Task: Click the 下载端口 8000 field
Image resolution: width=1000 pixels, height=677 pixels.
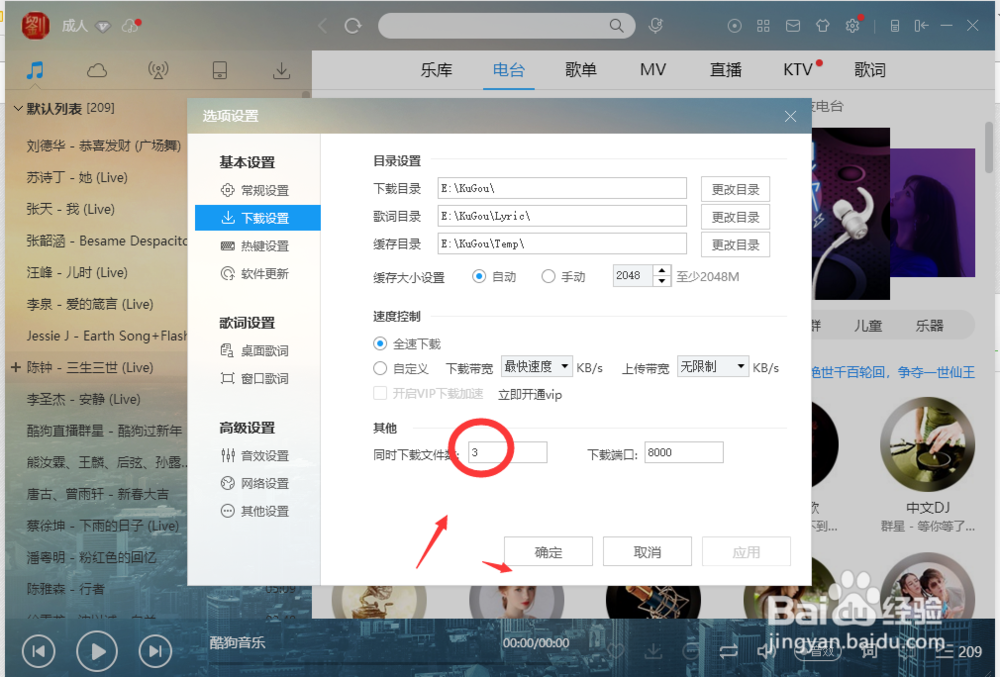Action: (684, 452)
